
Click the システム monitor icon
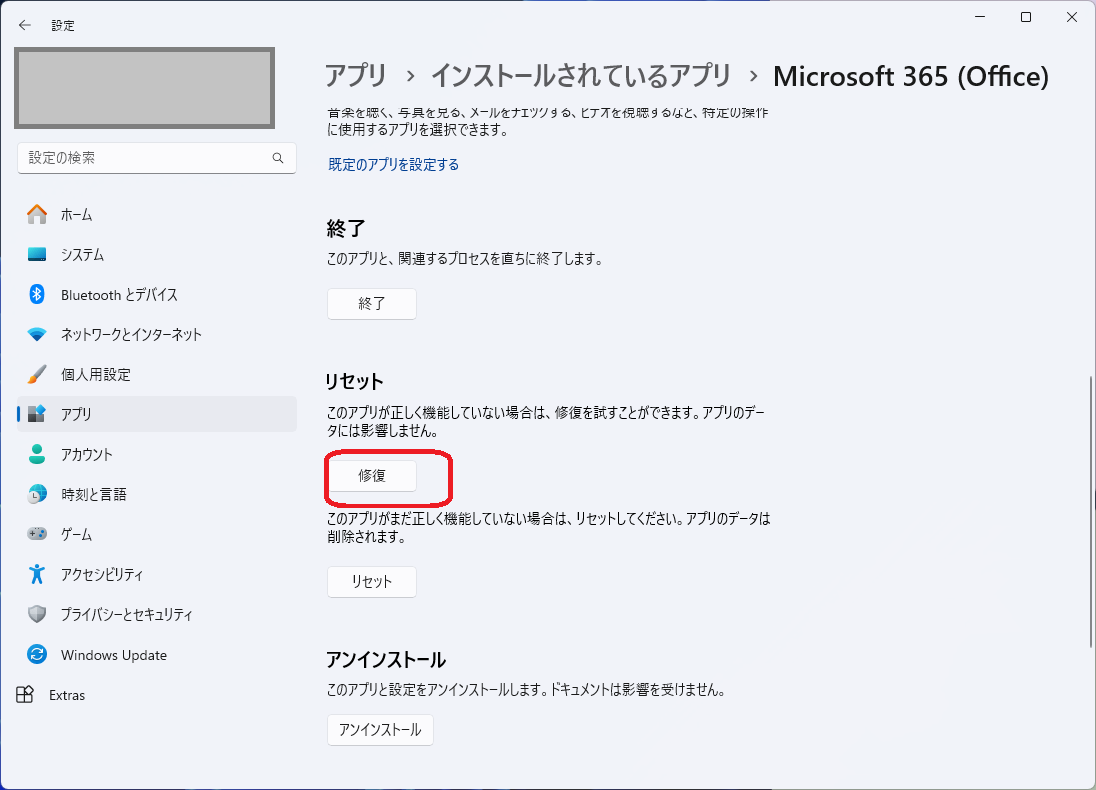(37, 254)
